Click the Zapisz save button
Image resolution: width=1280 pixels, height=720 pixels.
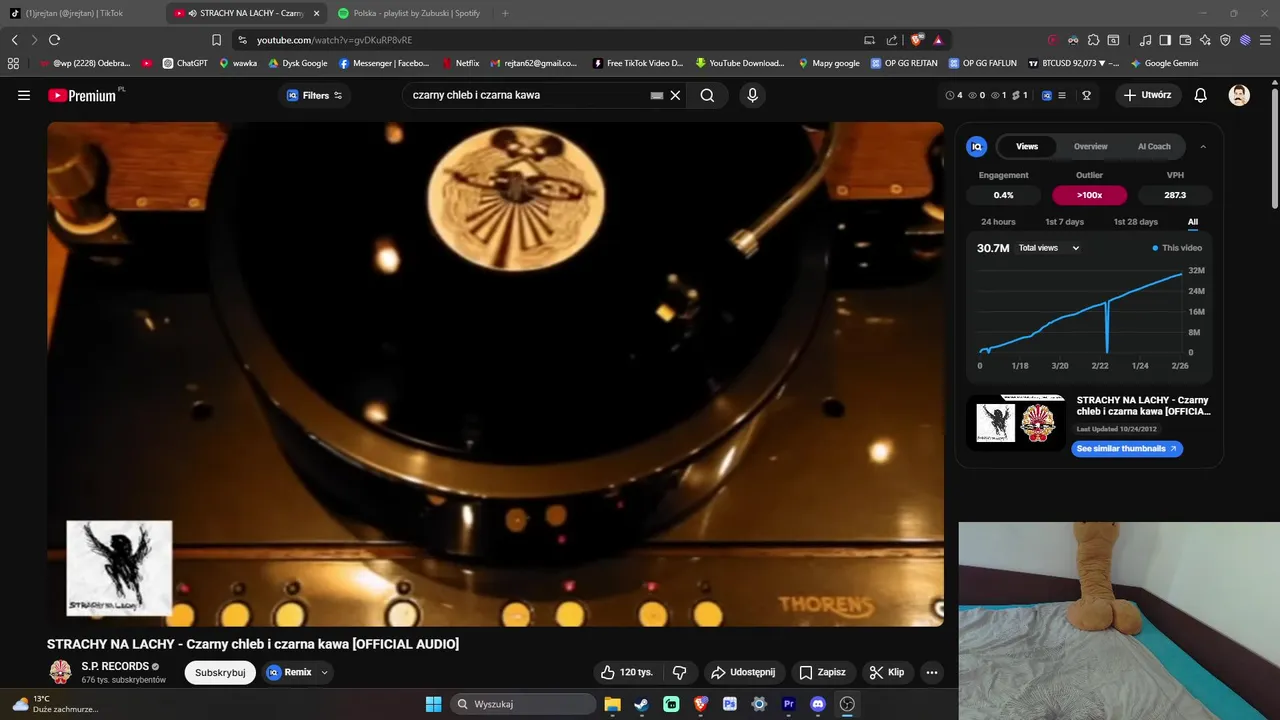point(822,672)
